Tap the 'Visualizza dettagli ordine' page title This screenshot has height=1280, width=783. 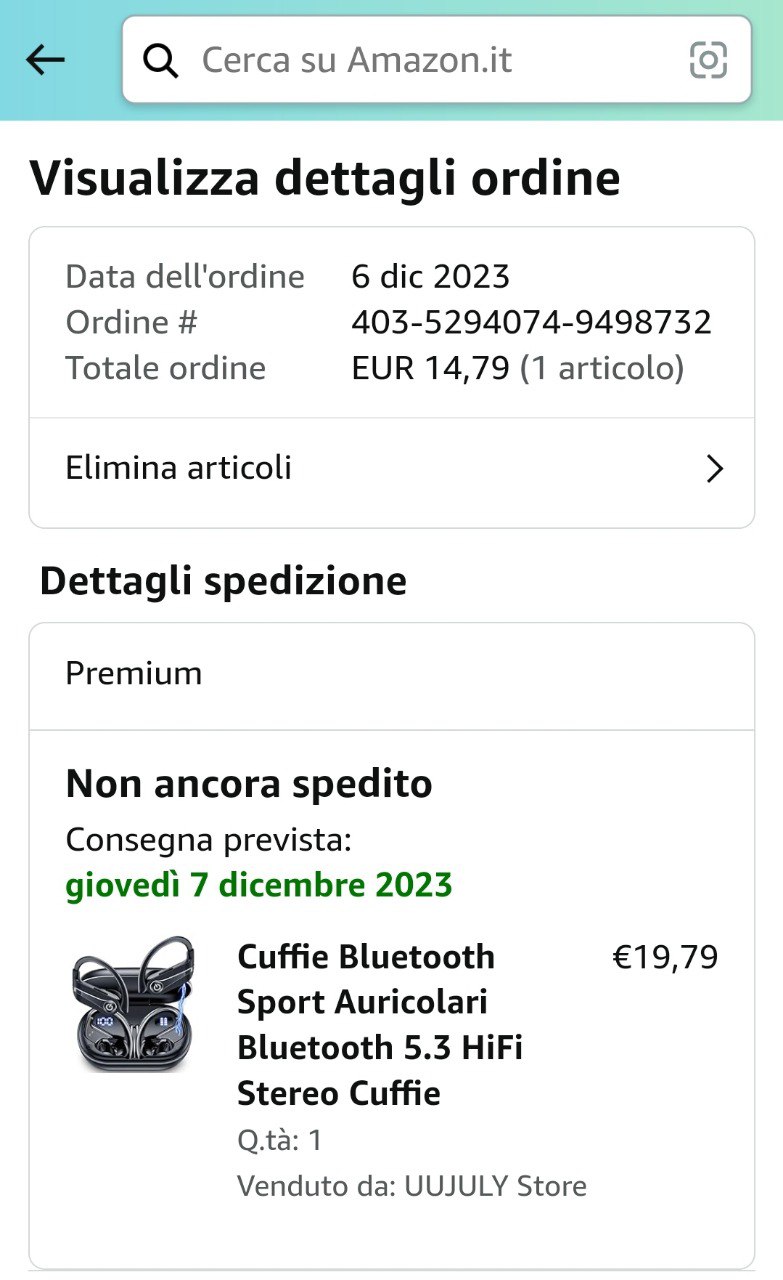[x=325, y=179]
